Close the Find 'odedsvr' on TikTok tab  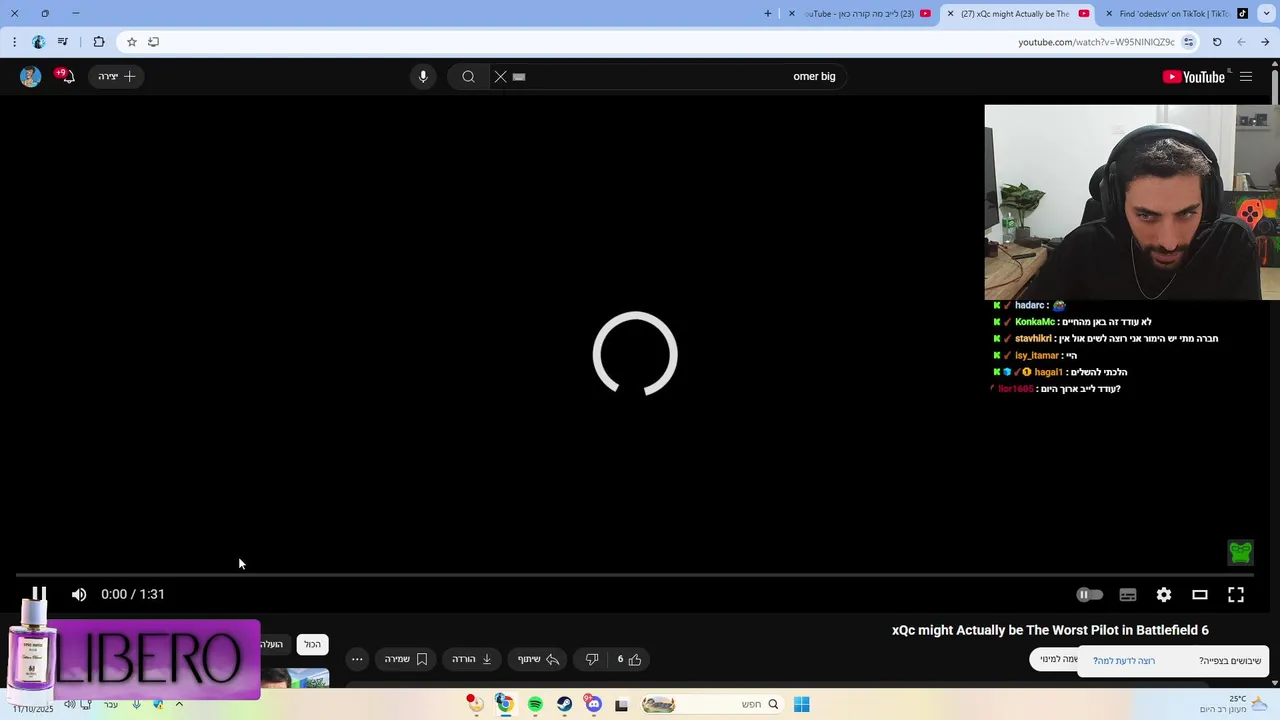(1109, 14)
